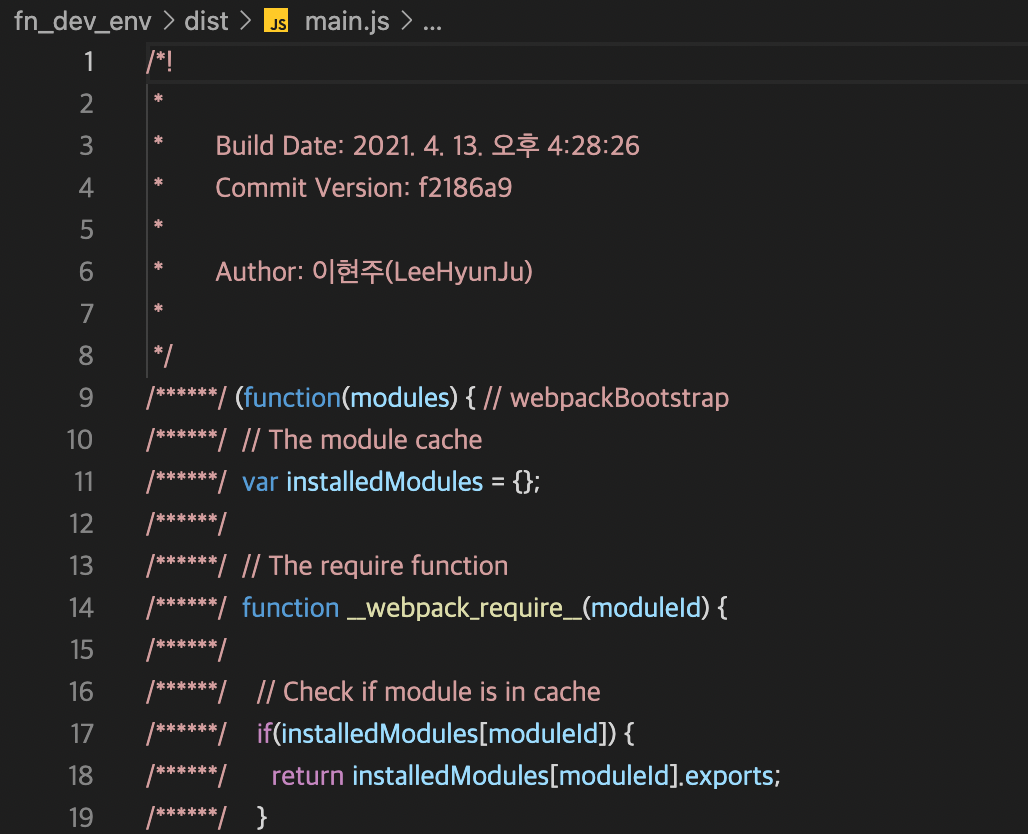Image resolution: width=1028 pixels, height=834 pixels.
Task: Open main.js breadcrumb item
Action: (347, 22)
